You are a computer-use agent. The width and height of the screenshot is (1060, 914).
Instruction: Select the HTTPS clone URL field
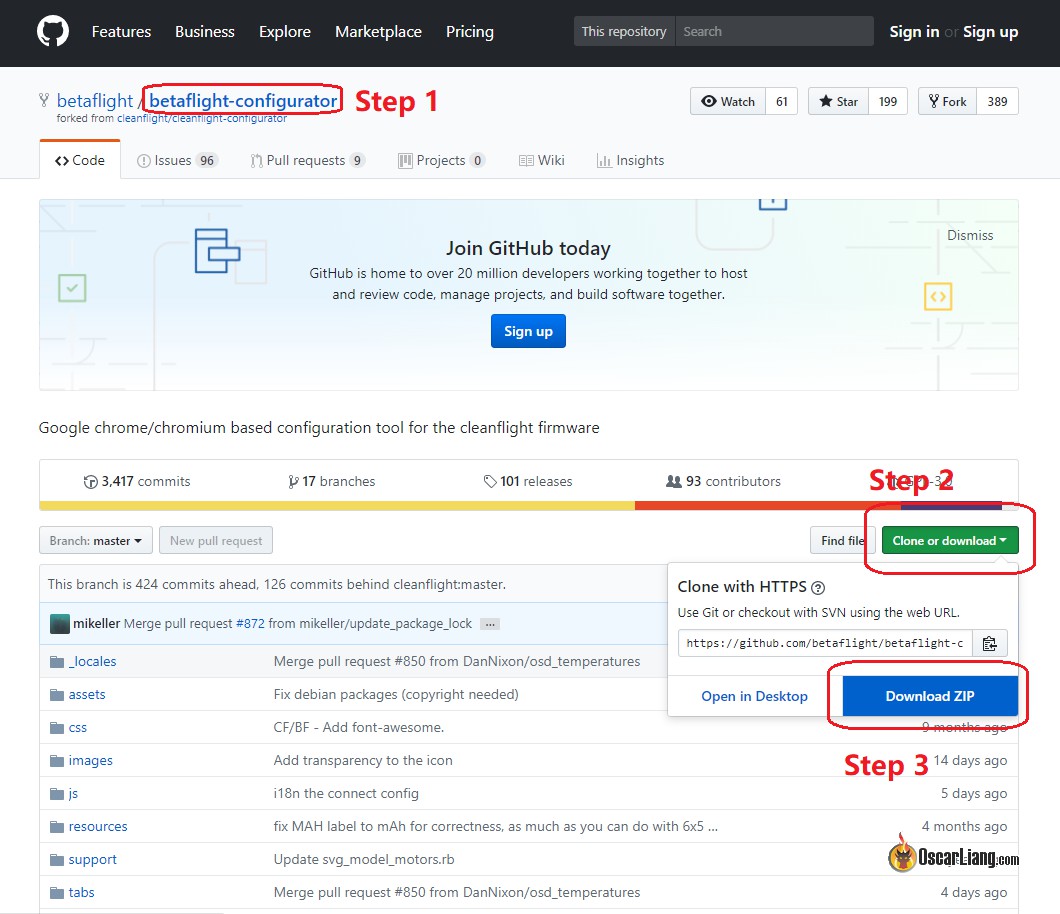(x=825, y=643)
